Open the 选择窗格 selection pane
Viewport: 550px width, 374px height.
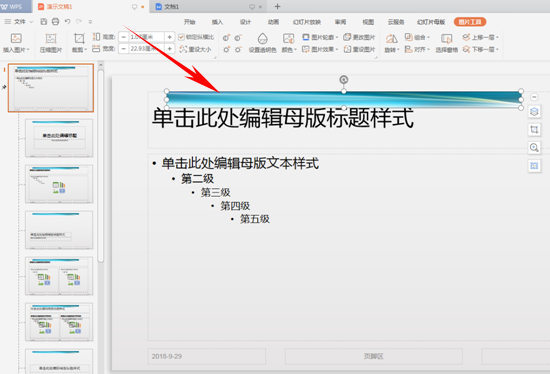coord(447,43)
